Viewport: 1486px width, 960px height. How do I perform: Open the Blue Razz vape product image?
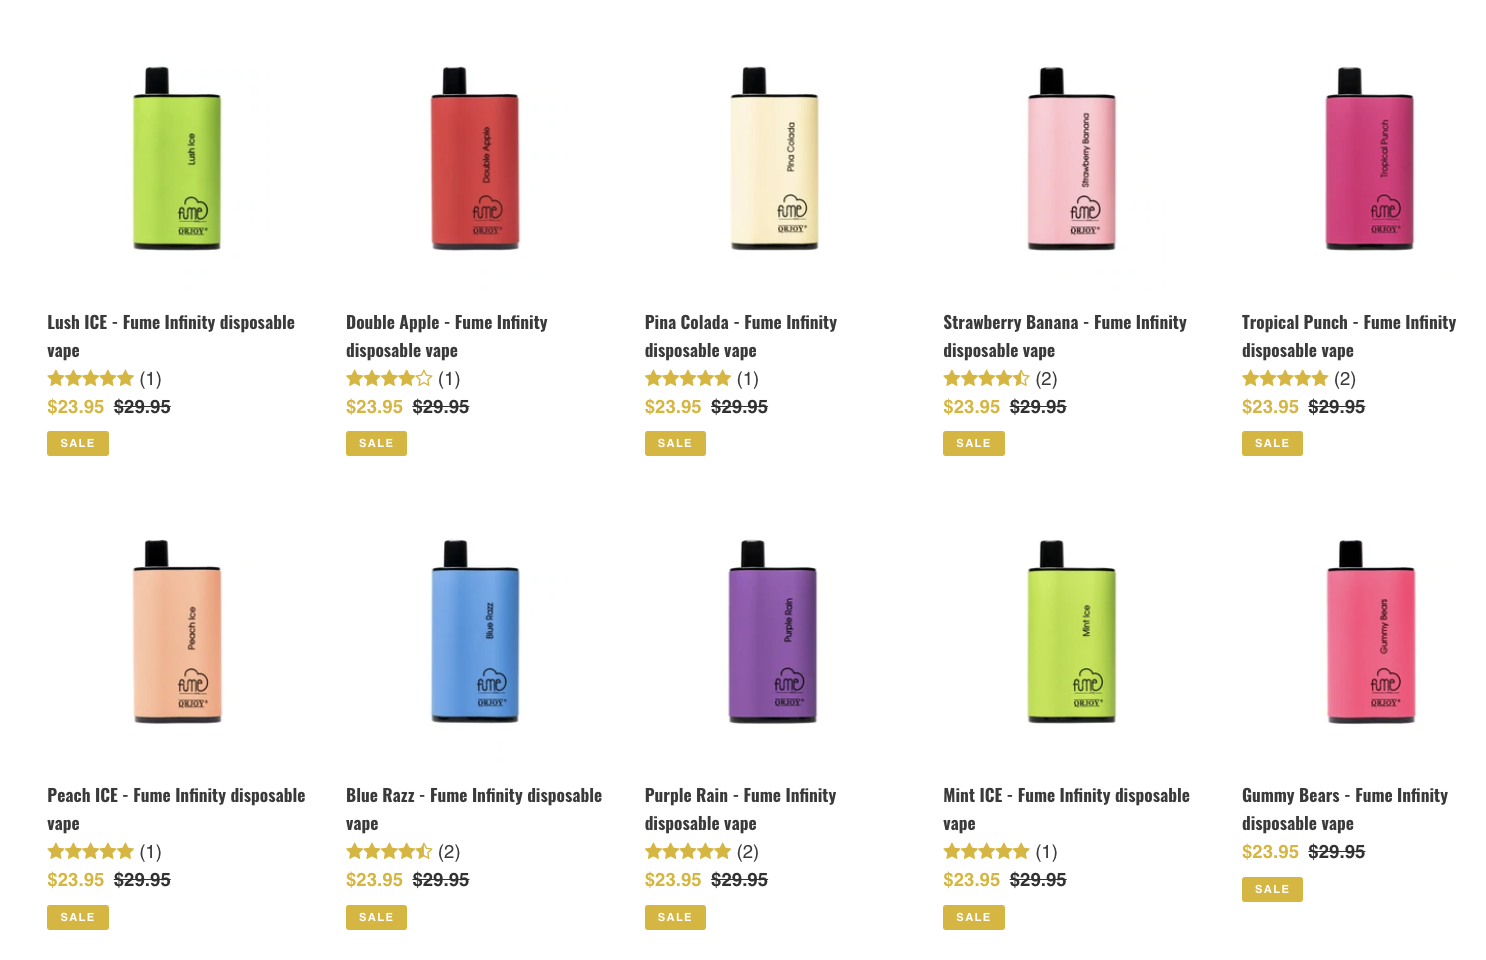tap(475, 631)
